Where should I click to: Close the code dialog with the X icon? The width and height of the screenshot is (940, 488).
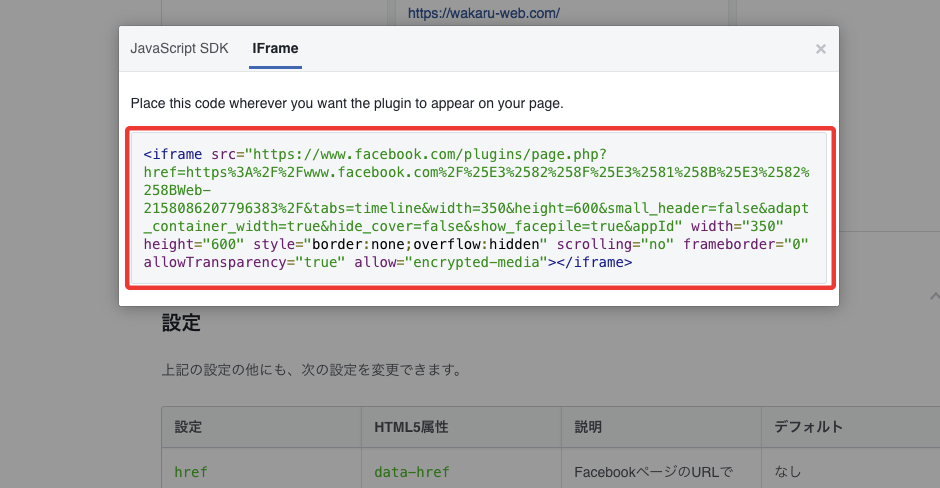[x=820, y=49]
